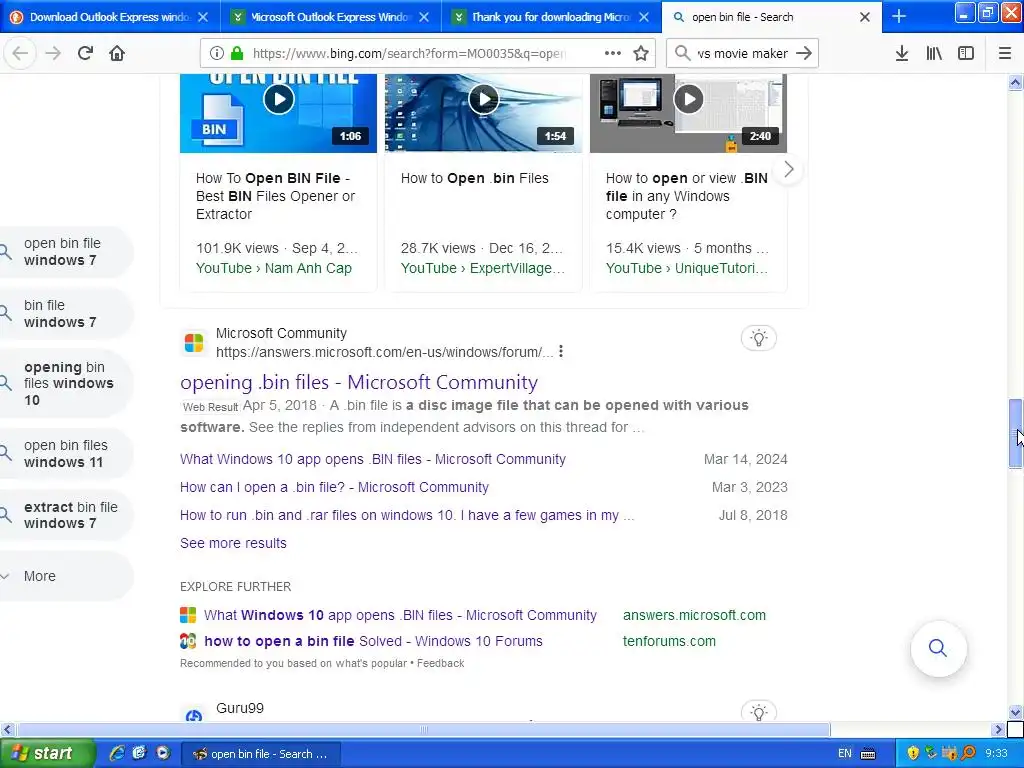Show site information icon in address bar
Viewport: 1024px width, 768px height.
217,54
